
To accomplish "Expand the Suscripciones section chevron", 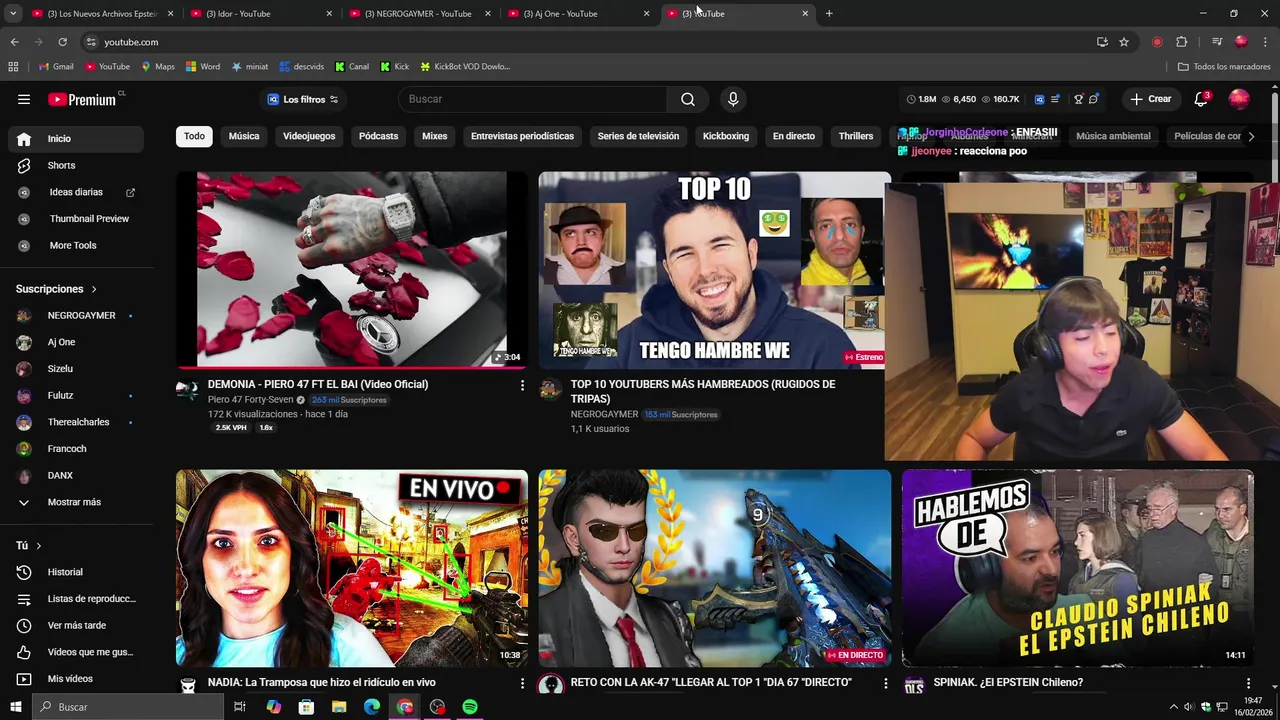I will tap(94, 289).
